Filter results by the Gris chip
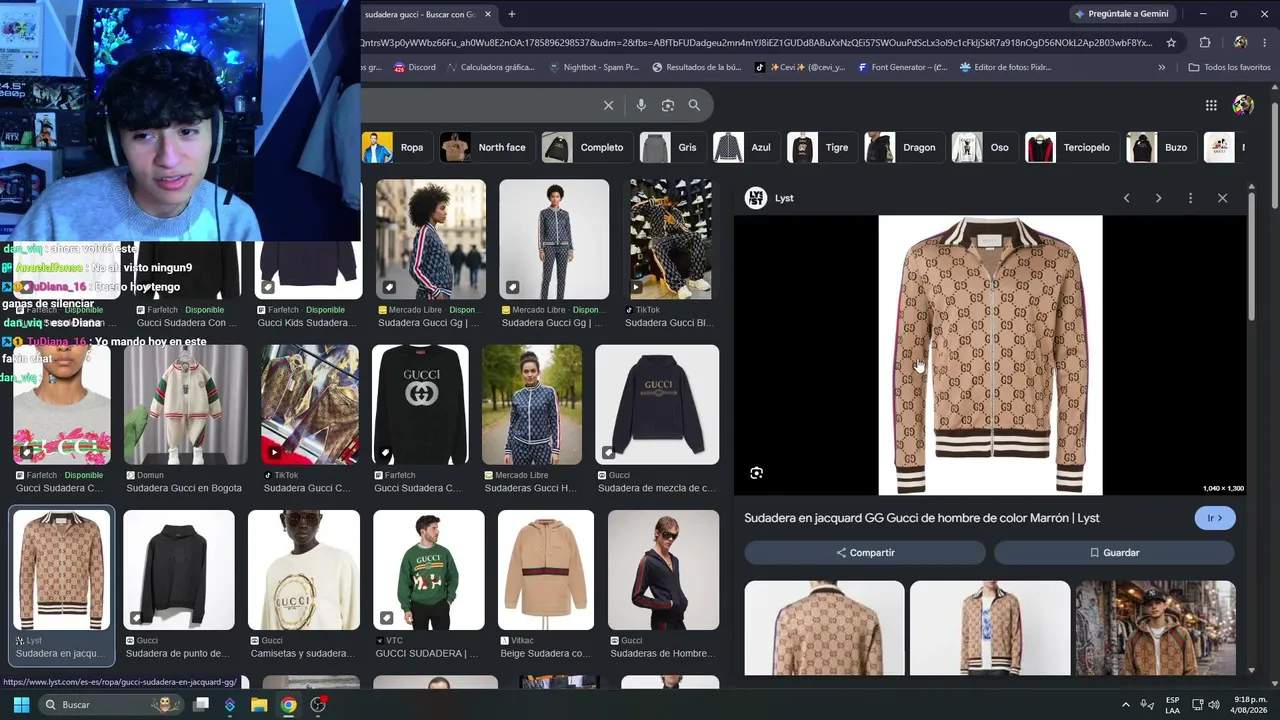Viewport: 1280px width, 720px height. click(x=671, y=147)
